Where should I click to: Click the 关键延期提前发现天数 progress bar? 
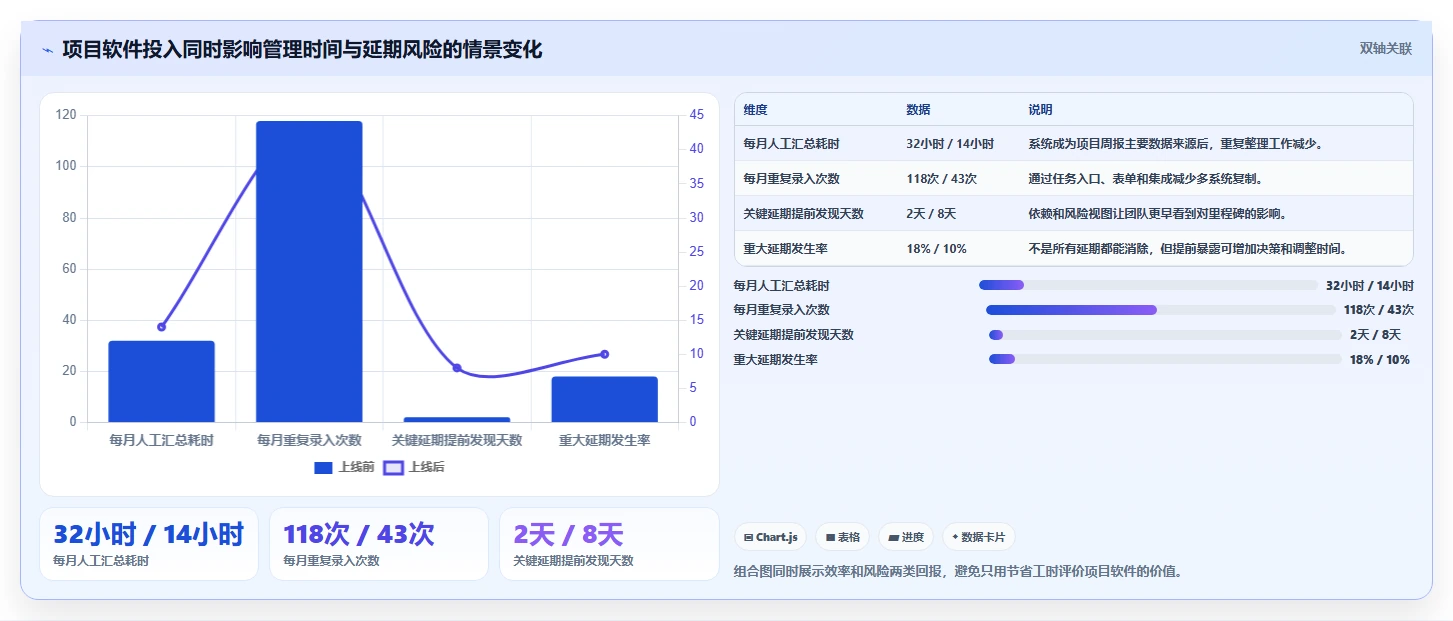(x=1164, y=335)
